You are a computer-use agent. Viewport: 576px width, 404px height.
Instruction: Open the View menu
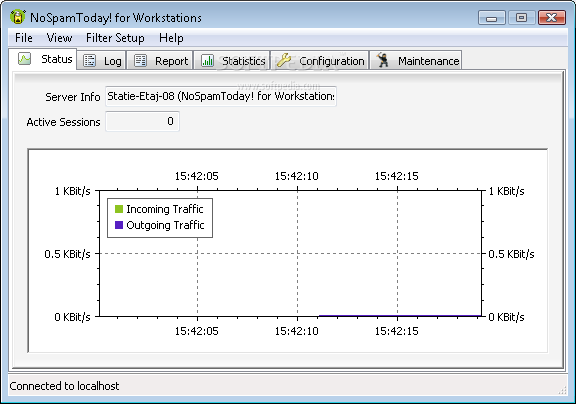[59, 38]
